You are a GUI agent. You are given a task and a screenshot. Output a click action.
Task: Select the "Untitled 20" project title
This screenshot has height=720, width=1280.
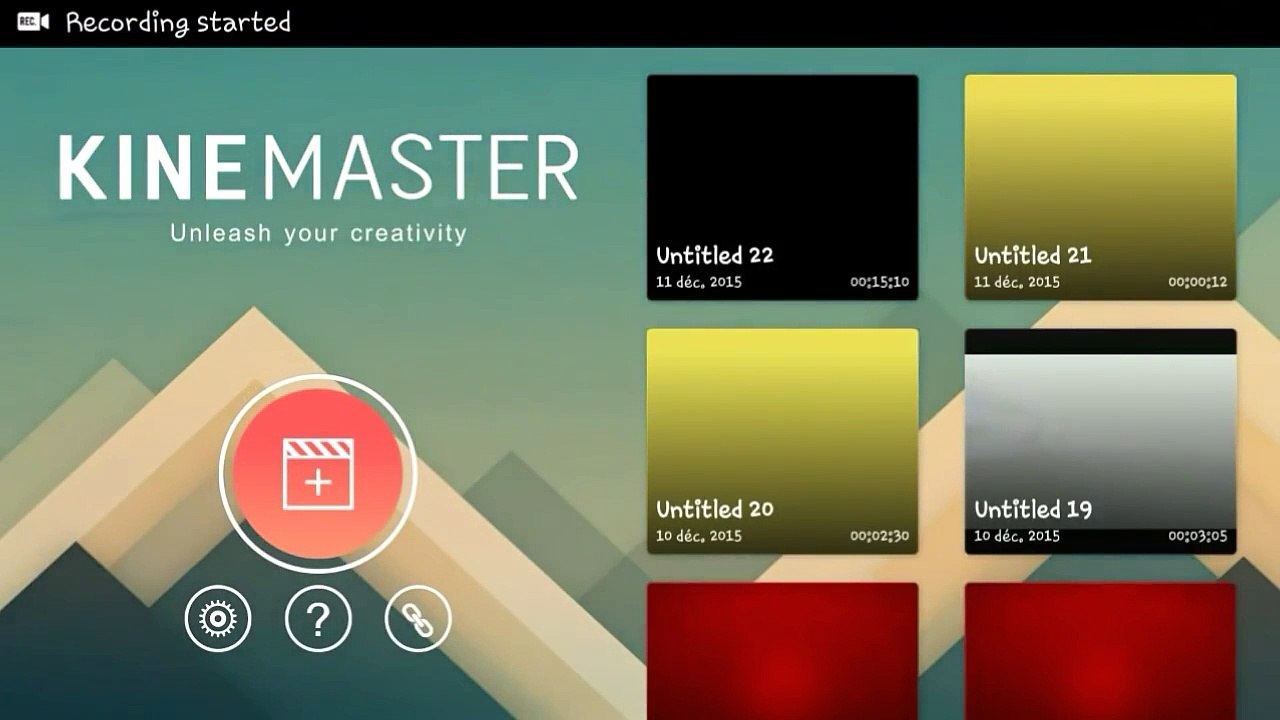point(715,509)
